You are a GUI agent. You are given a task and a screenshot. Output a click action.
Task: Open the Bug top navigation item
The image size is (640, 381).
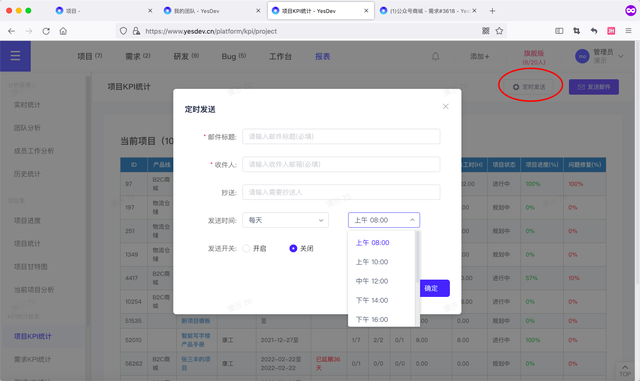coord(233,56)
